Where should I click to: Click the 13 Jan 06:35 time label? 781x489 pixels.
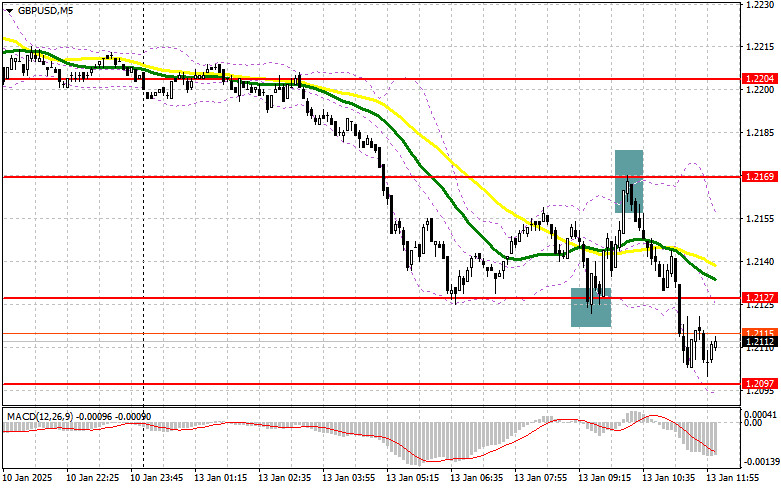coord(477,478)
